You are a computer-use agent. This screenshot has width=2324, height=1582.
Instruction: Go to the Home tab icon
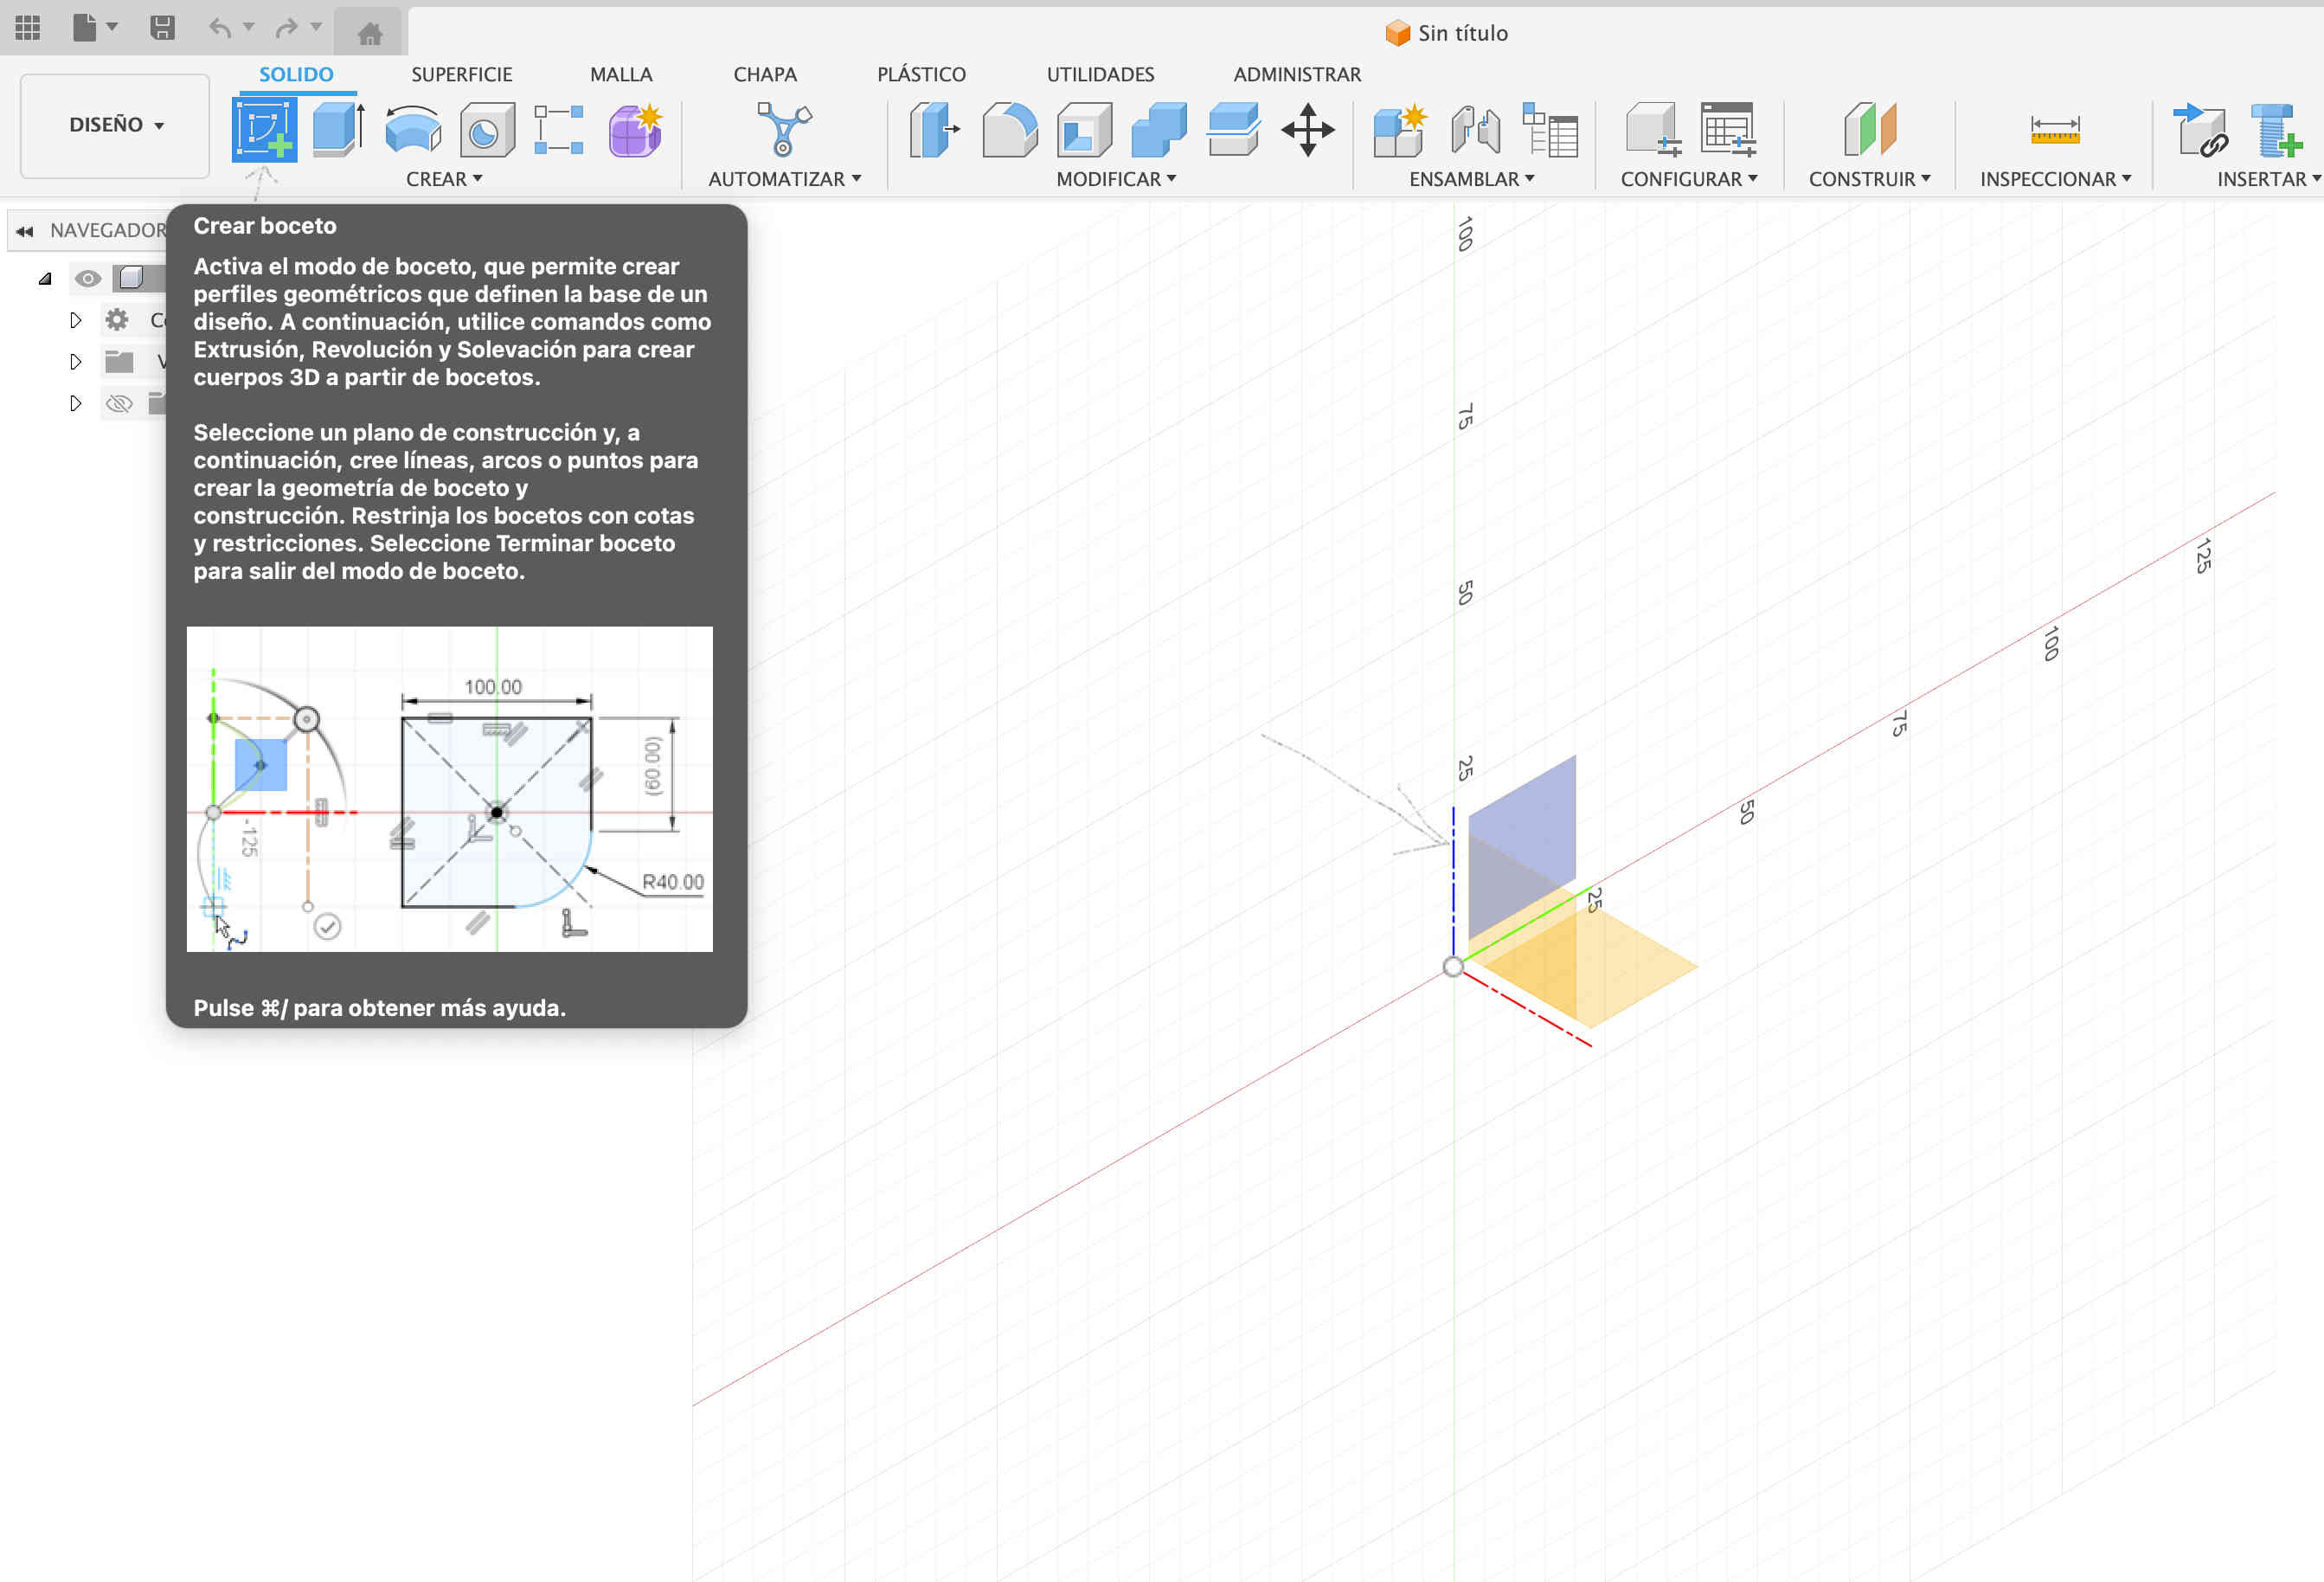pos(370,34)
